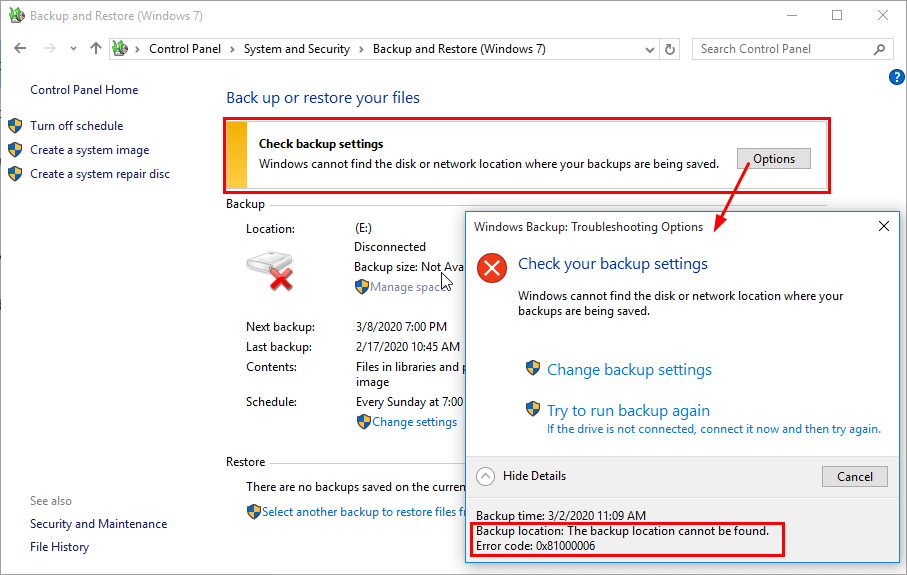Select another backup to restore files from
Viewport: 907px width, 575px height.
click(363, 512)
